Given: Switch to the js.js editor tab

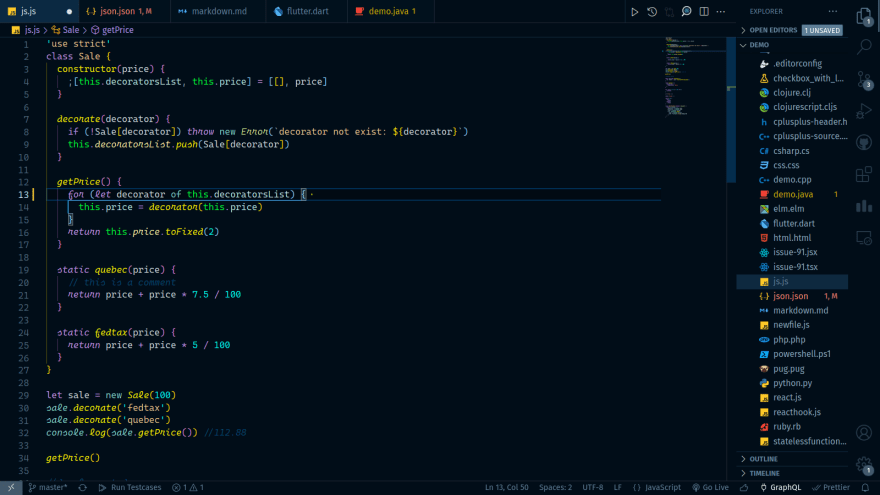Looking at the screenshot, I should point(39,11).
